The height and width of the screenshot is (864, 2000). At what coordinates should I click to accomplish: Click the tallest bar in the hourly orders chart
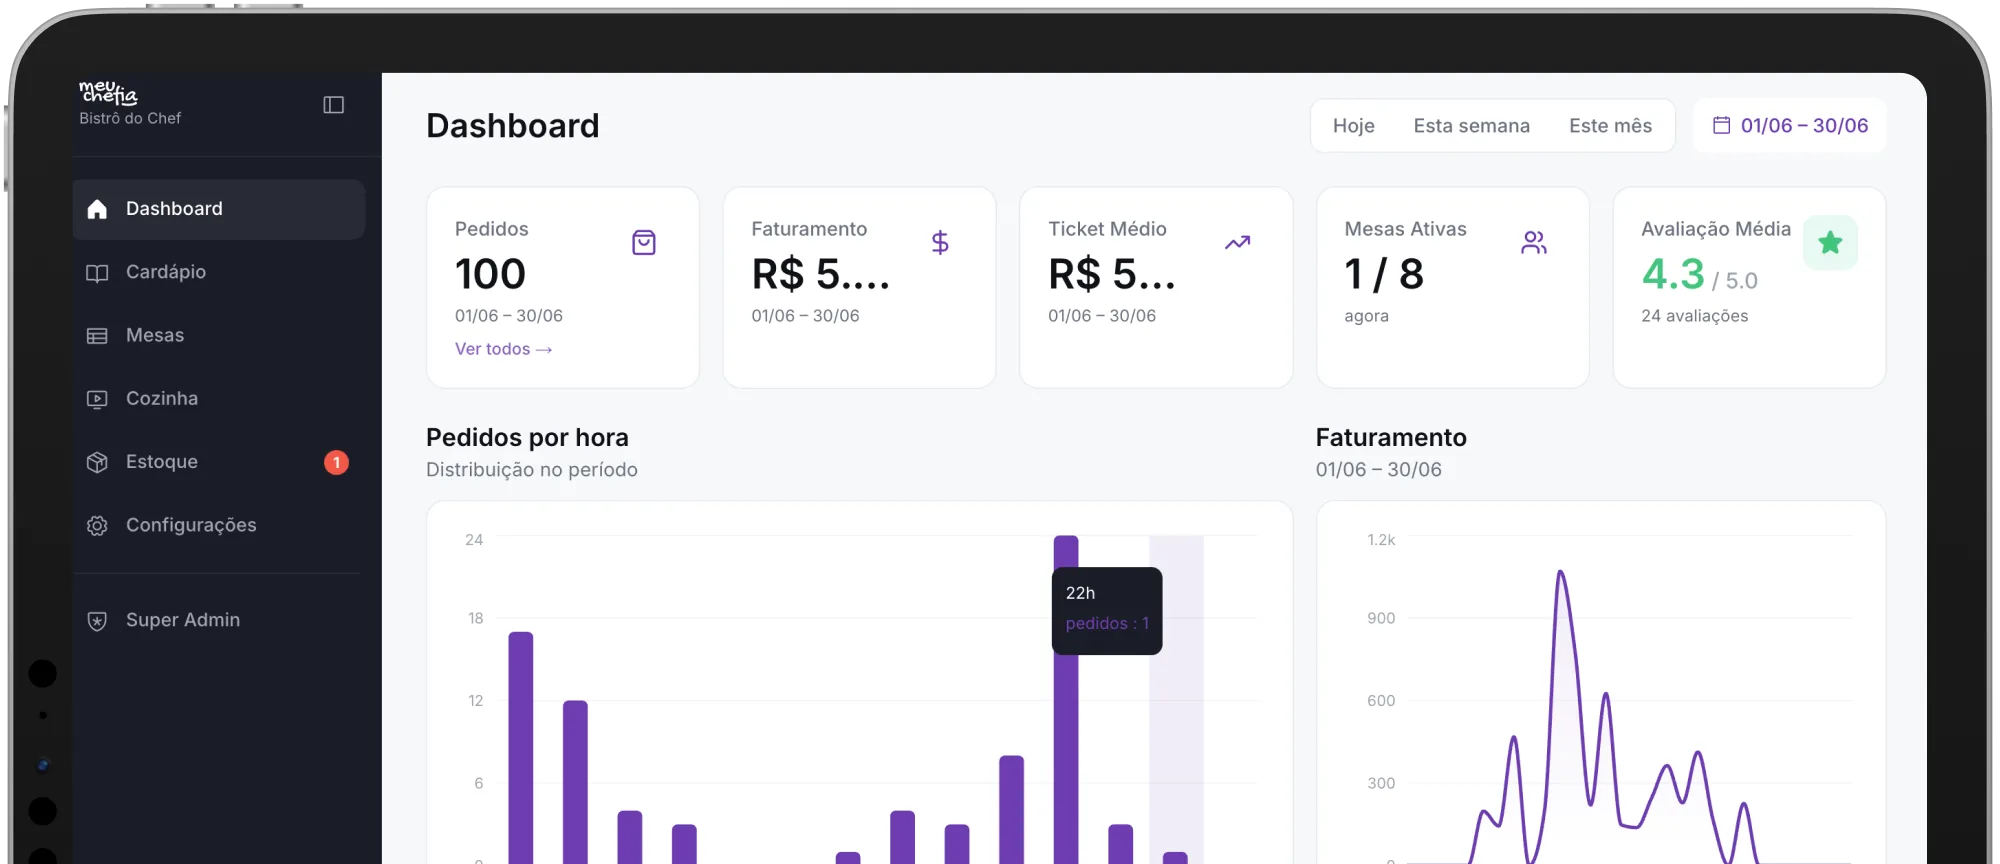1066,700
